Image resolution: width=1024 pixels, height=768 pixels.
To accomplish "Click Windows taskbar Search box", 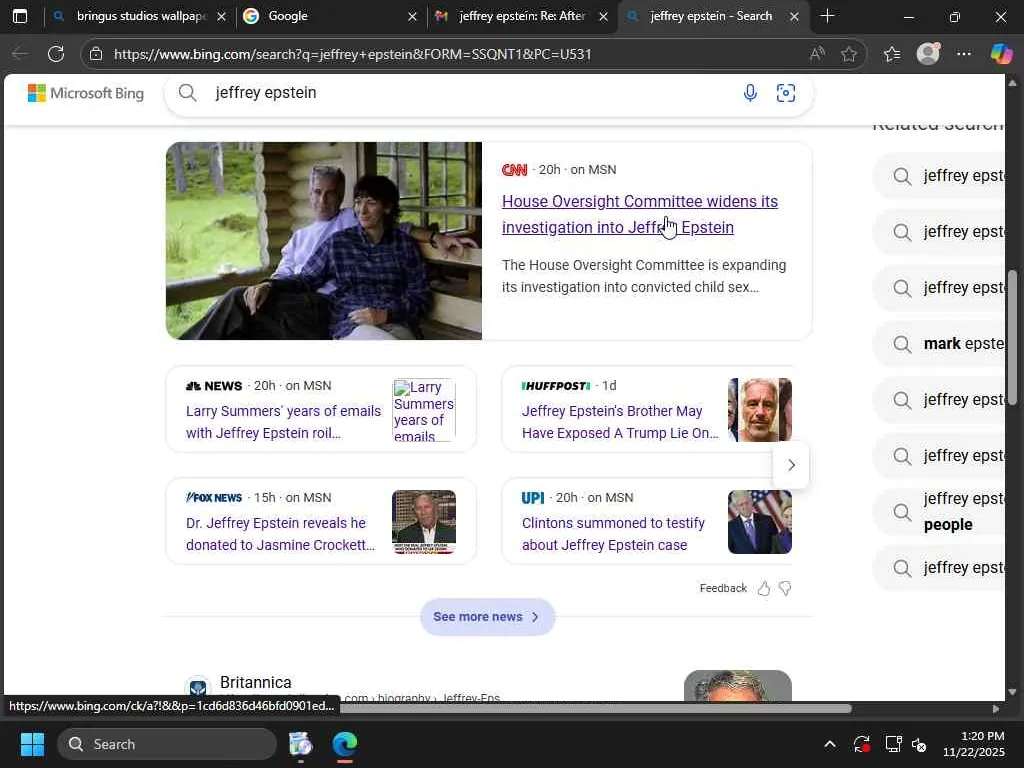I will pyautogui.click(x=167, y=744).
